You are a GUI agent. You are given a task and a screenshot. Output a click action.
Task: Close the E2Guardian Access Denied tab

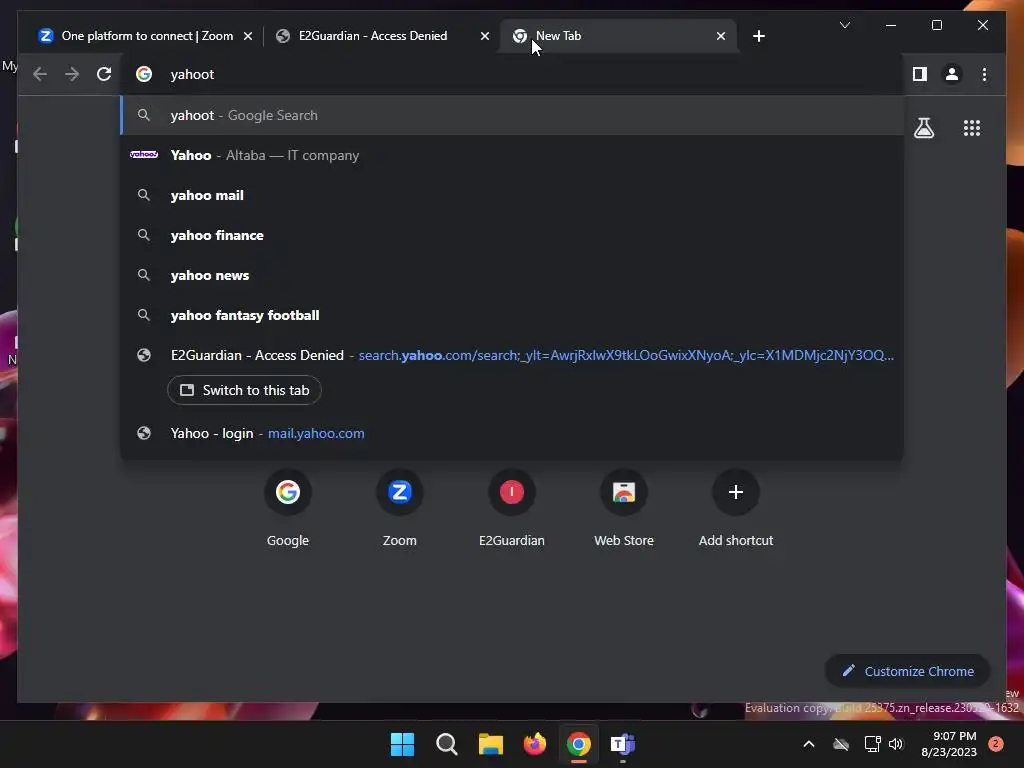[485, 36]
